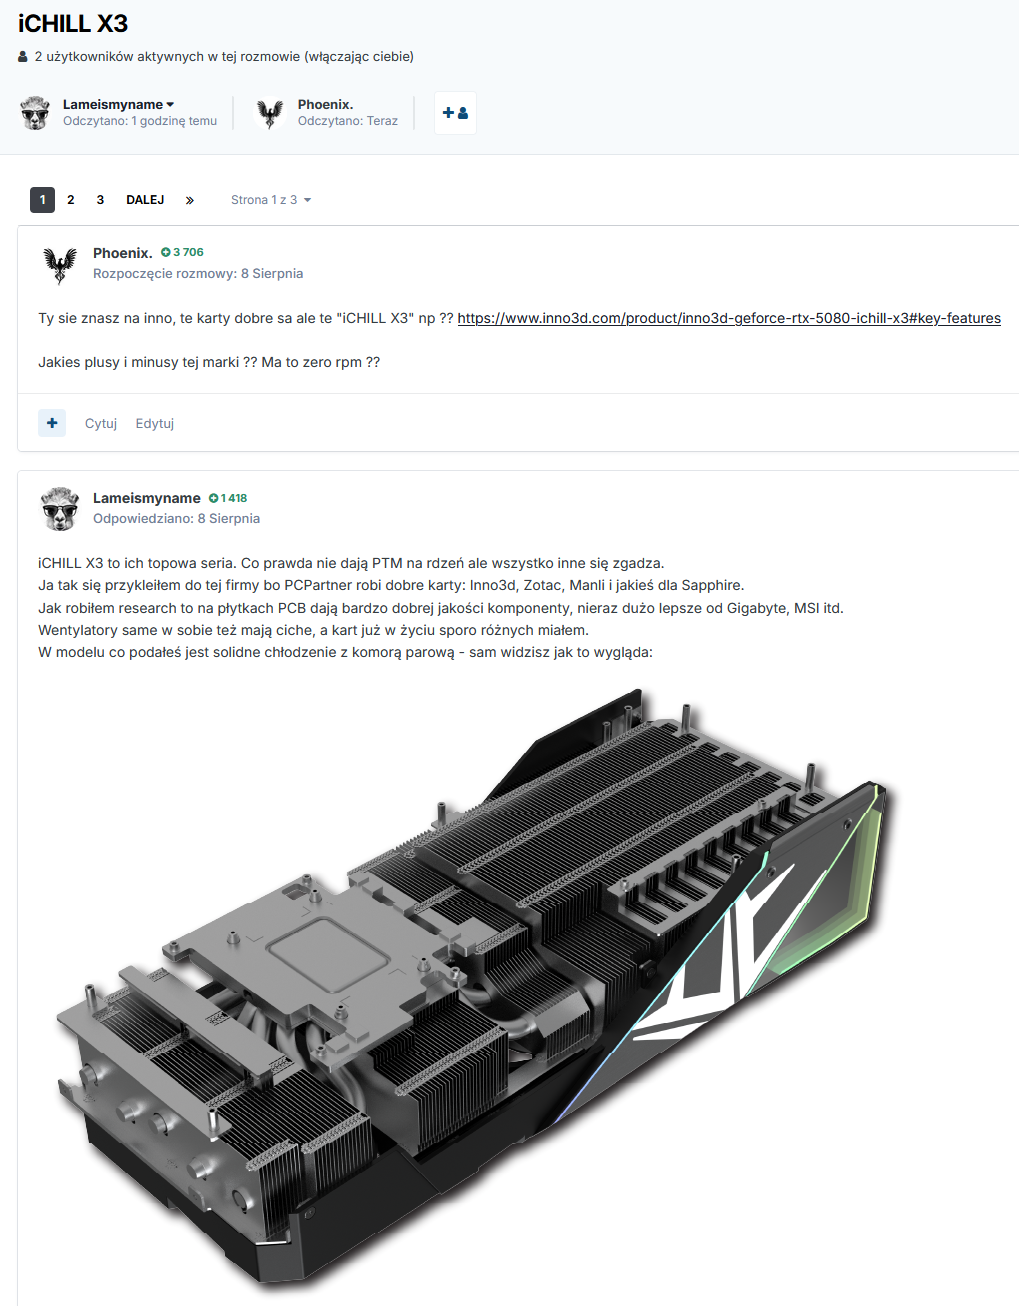
Task: Click Lameismyname's llama avatar in participants bar
Action: [x=35, y=113]
